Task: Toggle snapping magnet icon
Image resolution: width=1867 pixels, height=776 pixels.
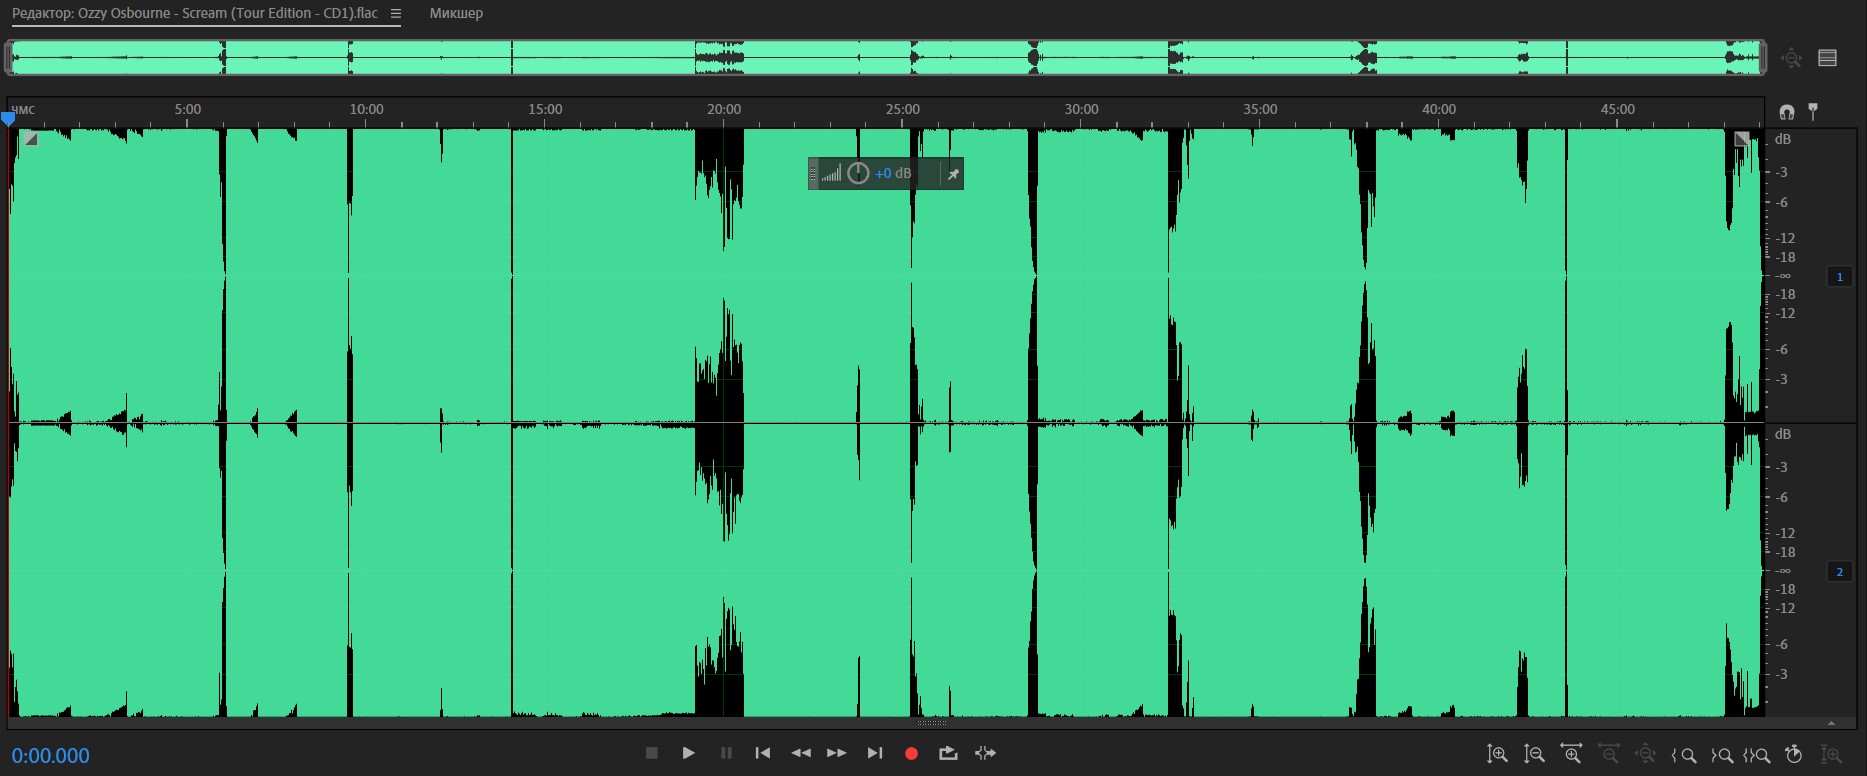Action: 1787,112
